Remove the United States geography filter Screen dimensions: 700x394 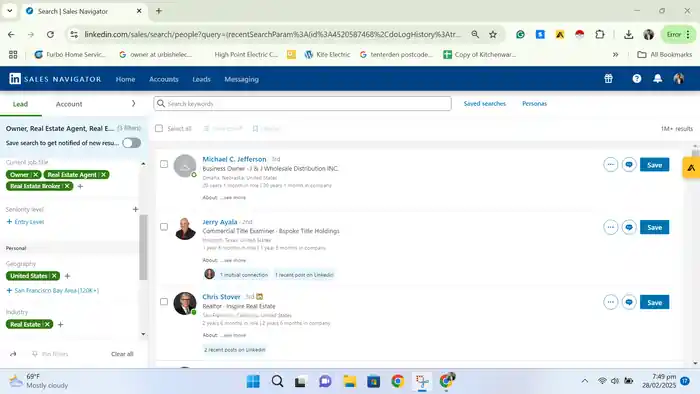(54, 276)
